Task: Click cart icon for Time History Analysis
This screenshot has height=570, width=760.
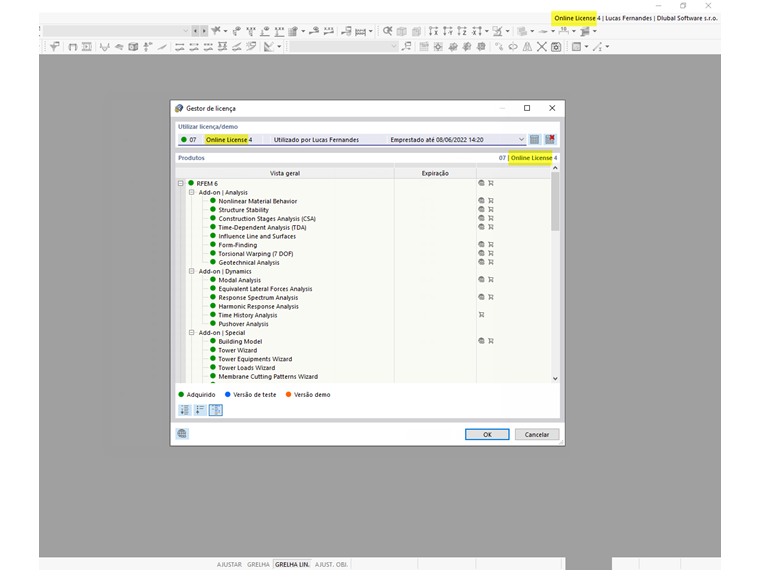Action: pos(481,315)
